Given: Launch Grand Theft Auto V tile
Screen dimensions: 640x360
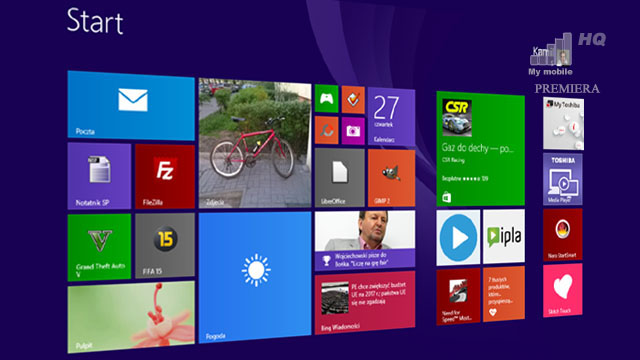Looking at the screenshot, I should tap(99, 247).
